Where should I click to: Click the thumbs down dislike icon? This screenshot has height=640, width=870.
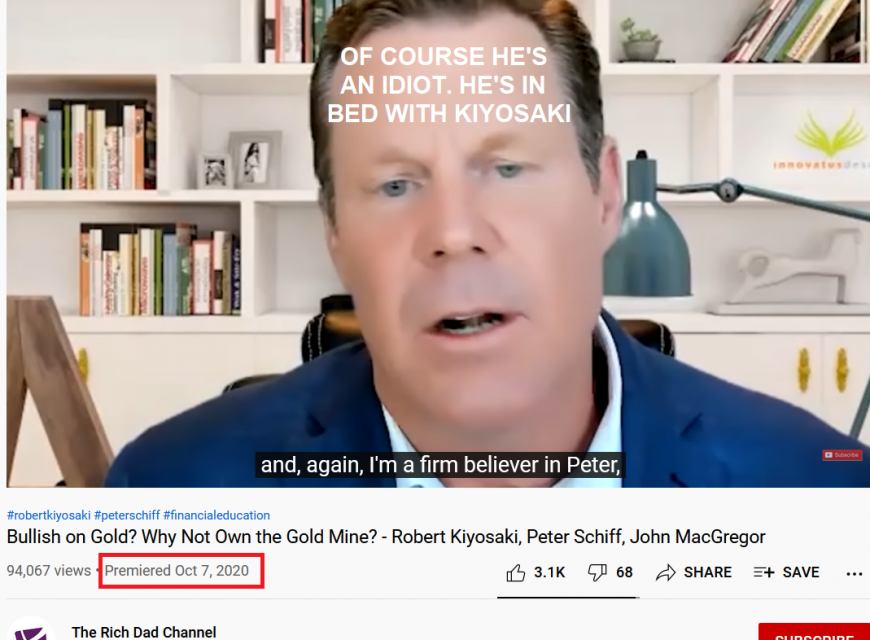597,572
